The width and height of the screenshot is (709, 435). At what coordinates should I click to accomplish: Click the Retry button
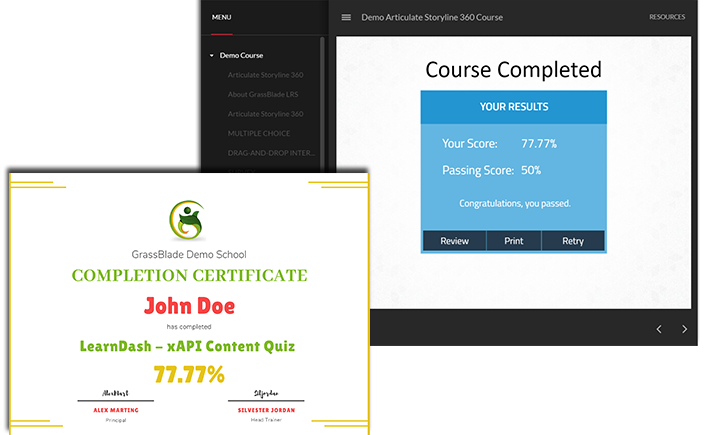point(573,241)
